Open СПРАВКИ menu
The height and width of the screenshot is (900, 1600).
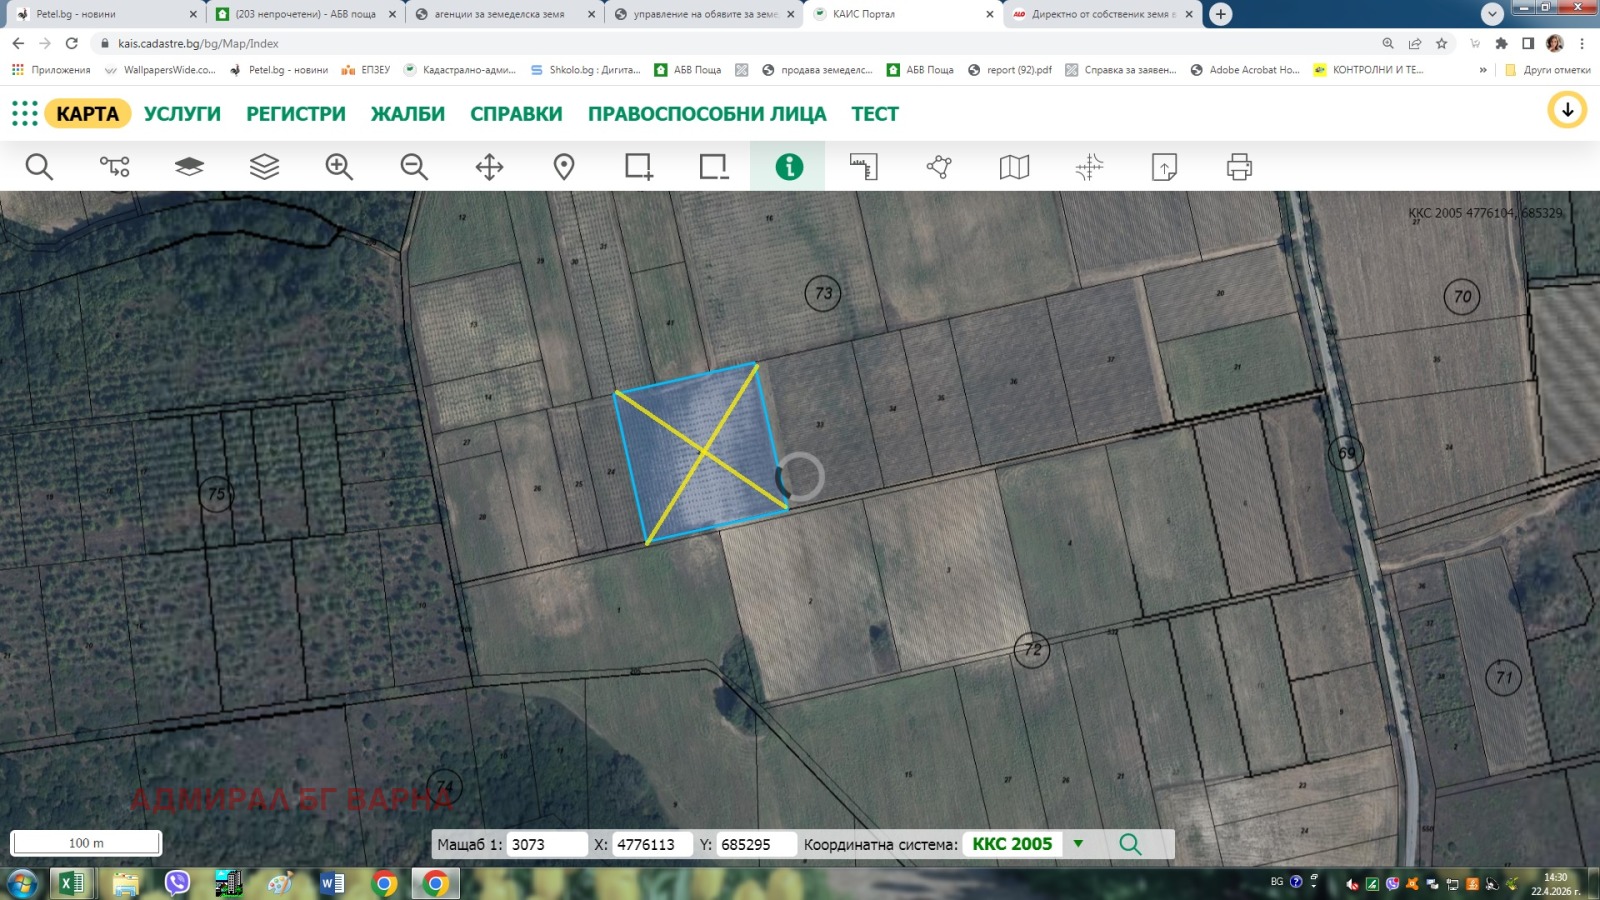[x=516, y=114]
